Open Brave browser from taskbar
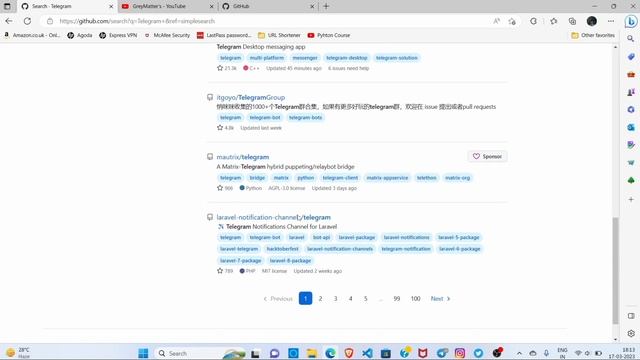Viewport: 640px width, 360px height. coord(349,353)
